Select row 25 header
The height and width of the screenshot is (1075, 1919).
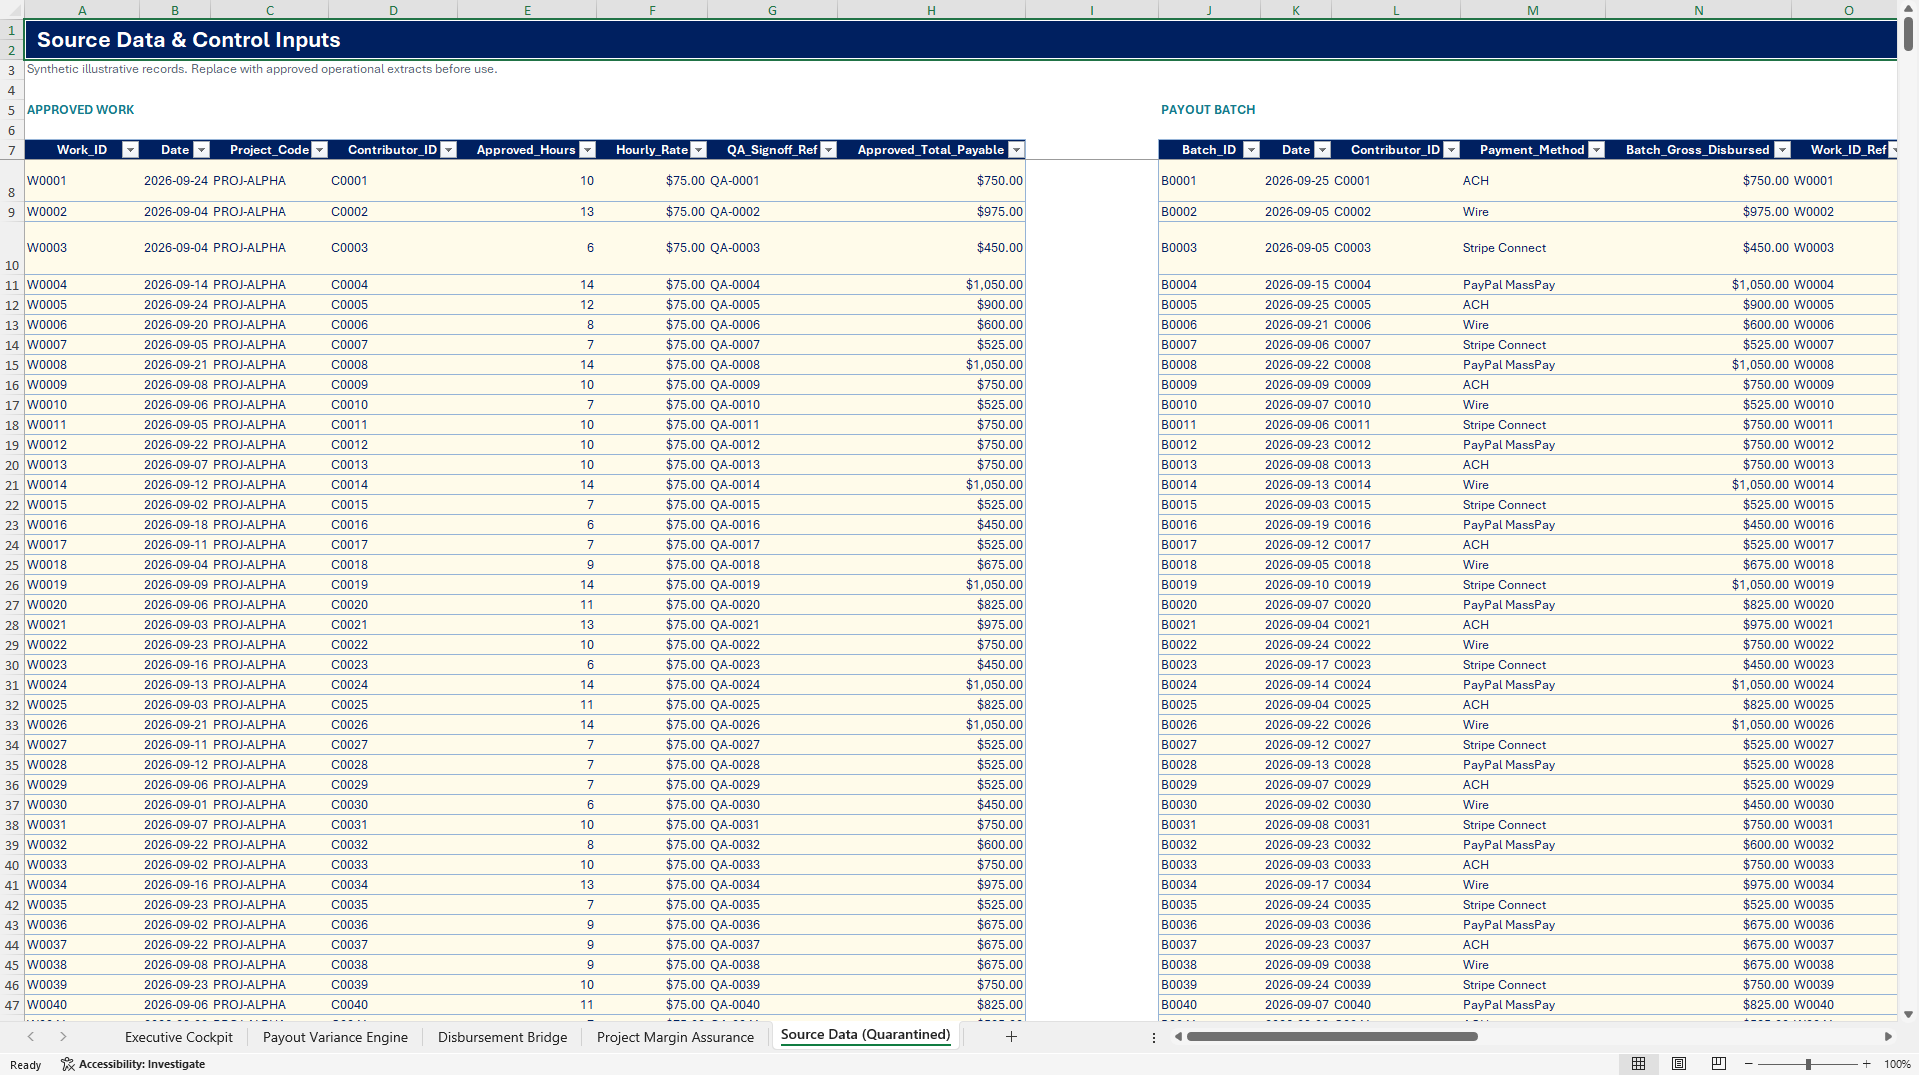coord(12,565)
